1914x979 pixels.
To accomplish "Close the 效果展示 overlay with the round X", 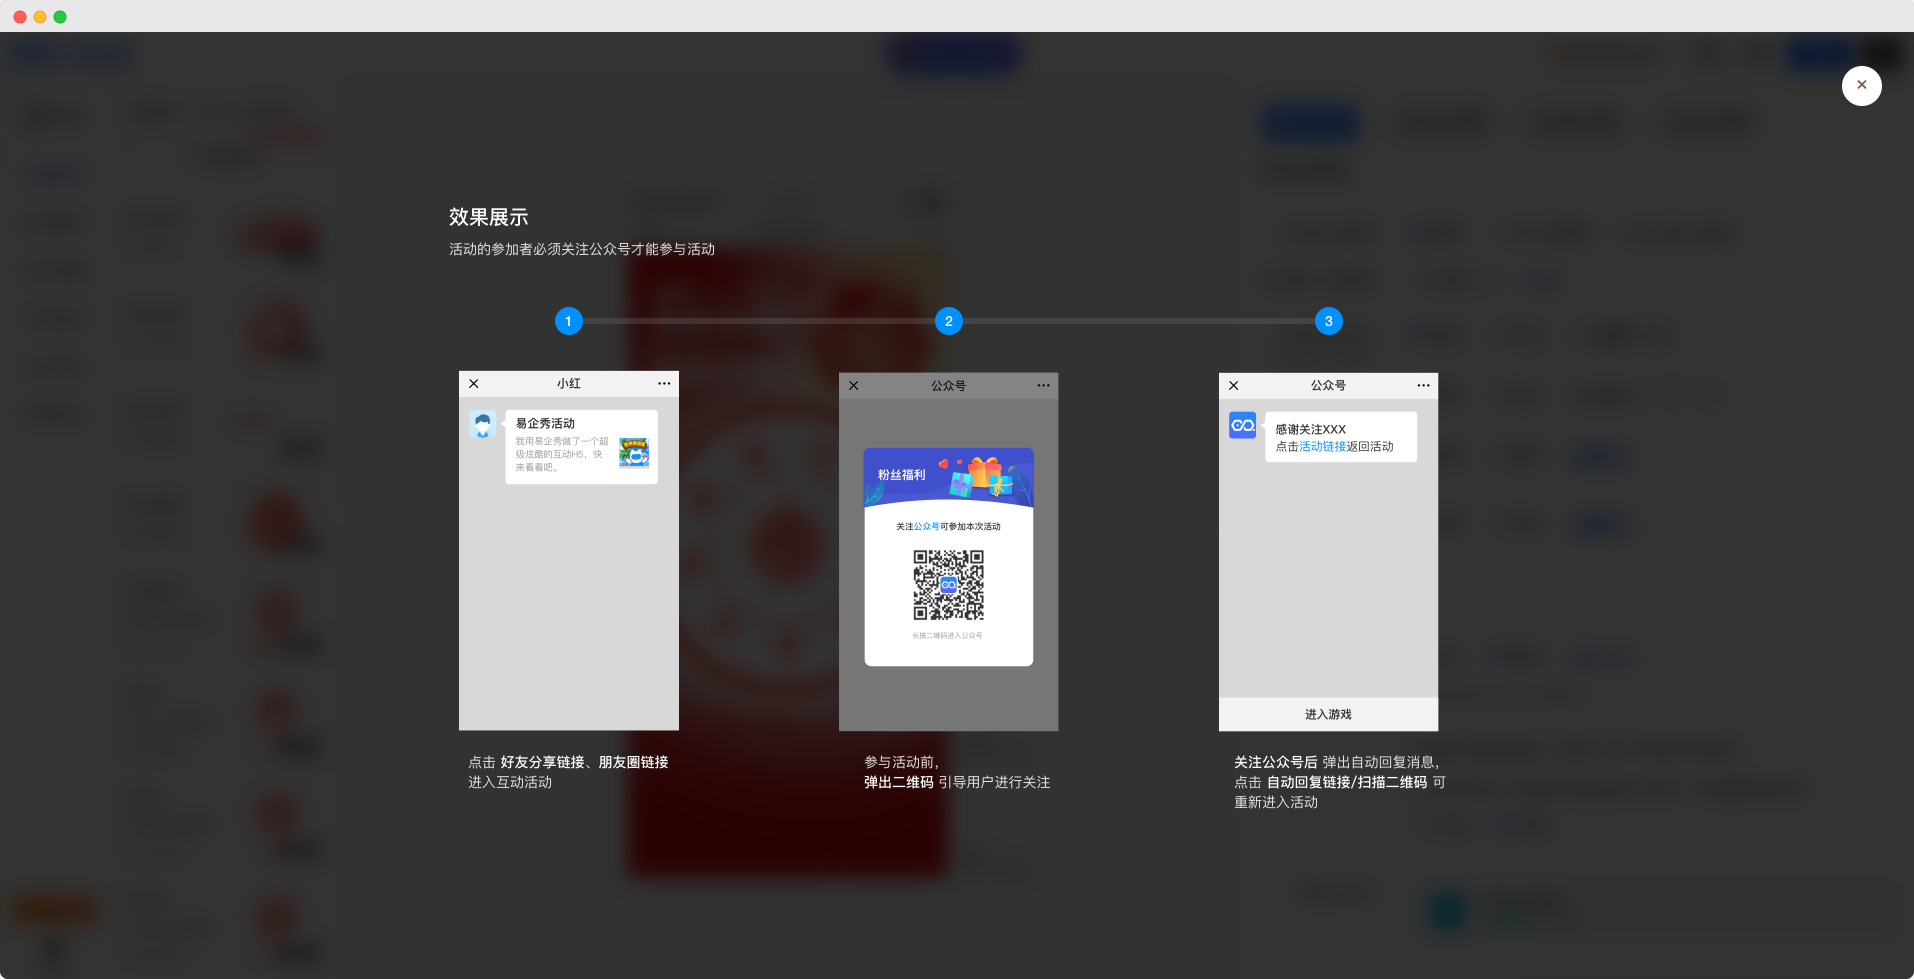I will [1861, 85].
